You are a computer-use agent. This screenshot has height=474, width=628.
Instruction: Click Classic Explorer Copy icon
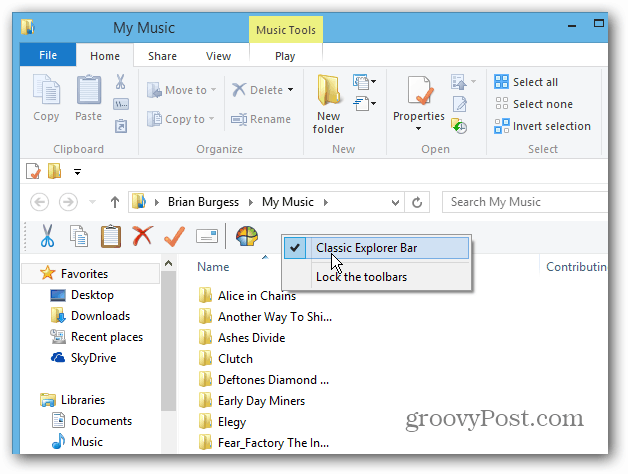(79, 236)
